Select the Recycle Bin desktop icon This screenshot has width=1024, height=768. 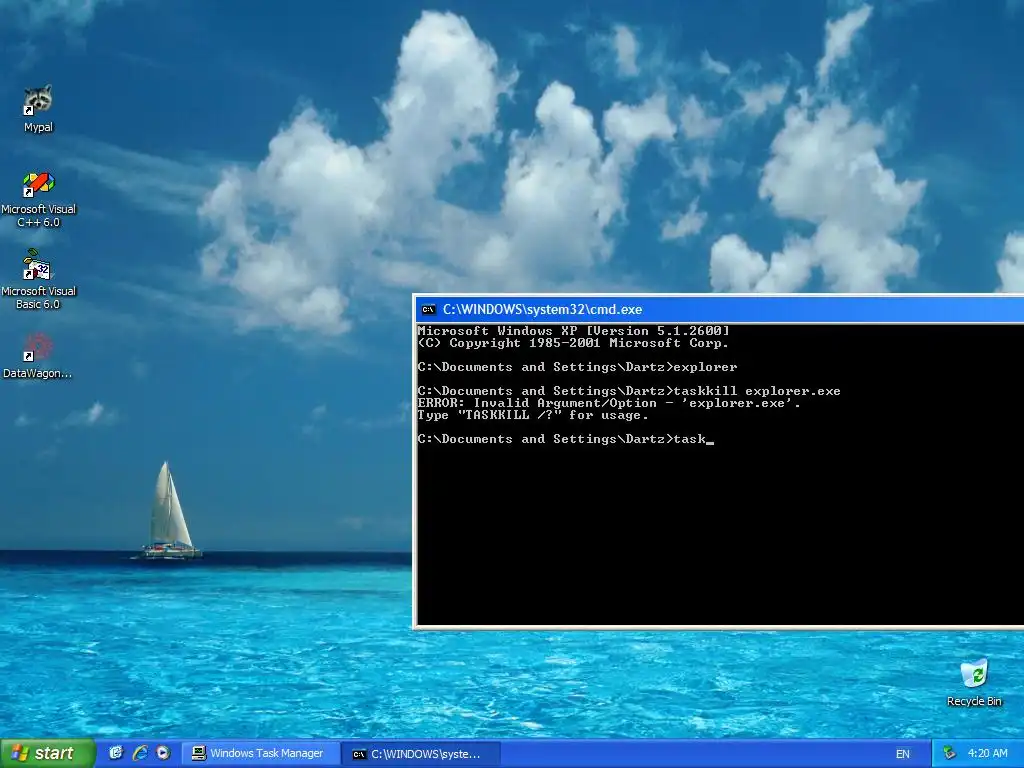[x=974, y=683]
